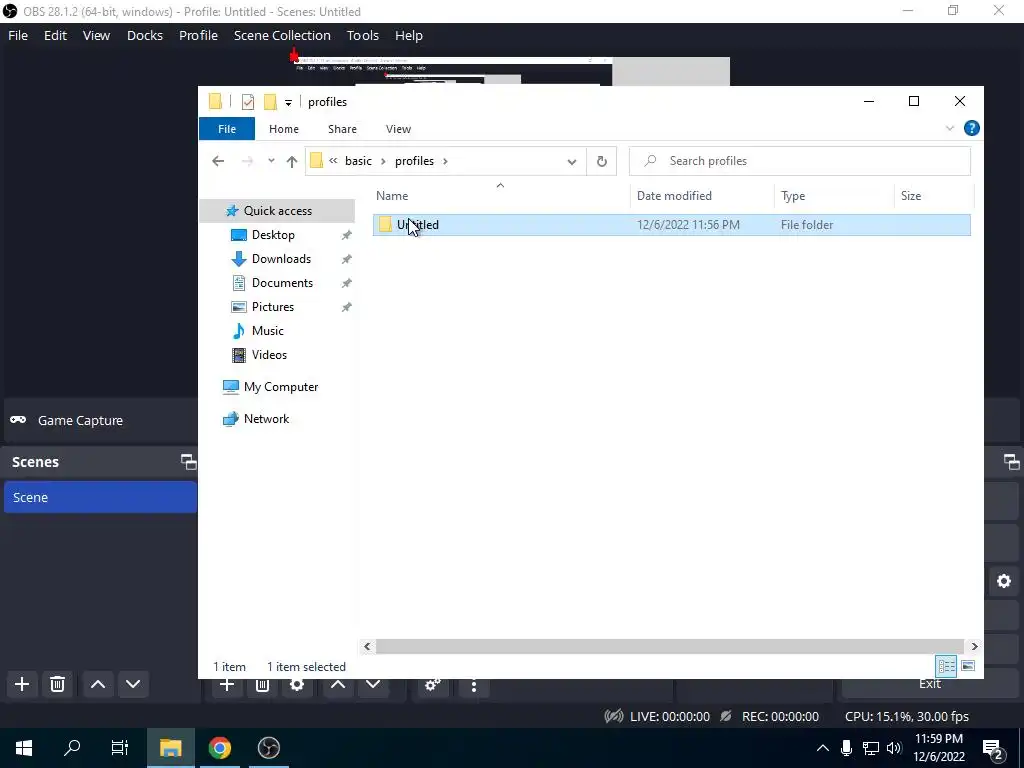Click the profiles breadcrumb segment
The height and width of the screenshot is (768, 1024).
[x=414, y=161]
